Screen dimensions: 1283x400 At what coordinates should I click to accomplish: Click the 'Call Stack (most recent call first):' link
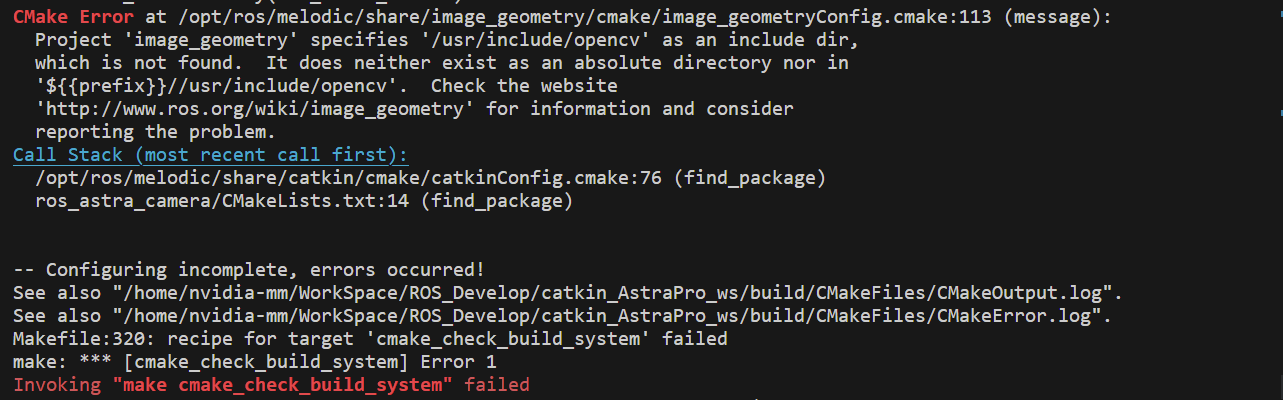211,155
